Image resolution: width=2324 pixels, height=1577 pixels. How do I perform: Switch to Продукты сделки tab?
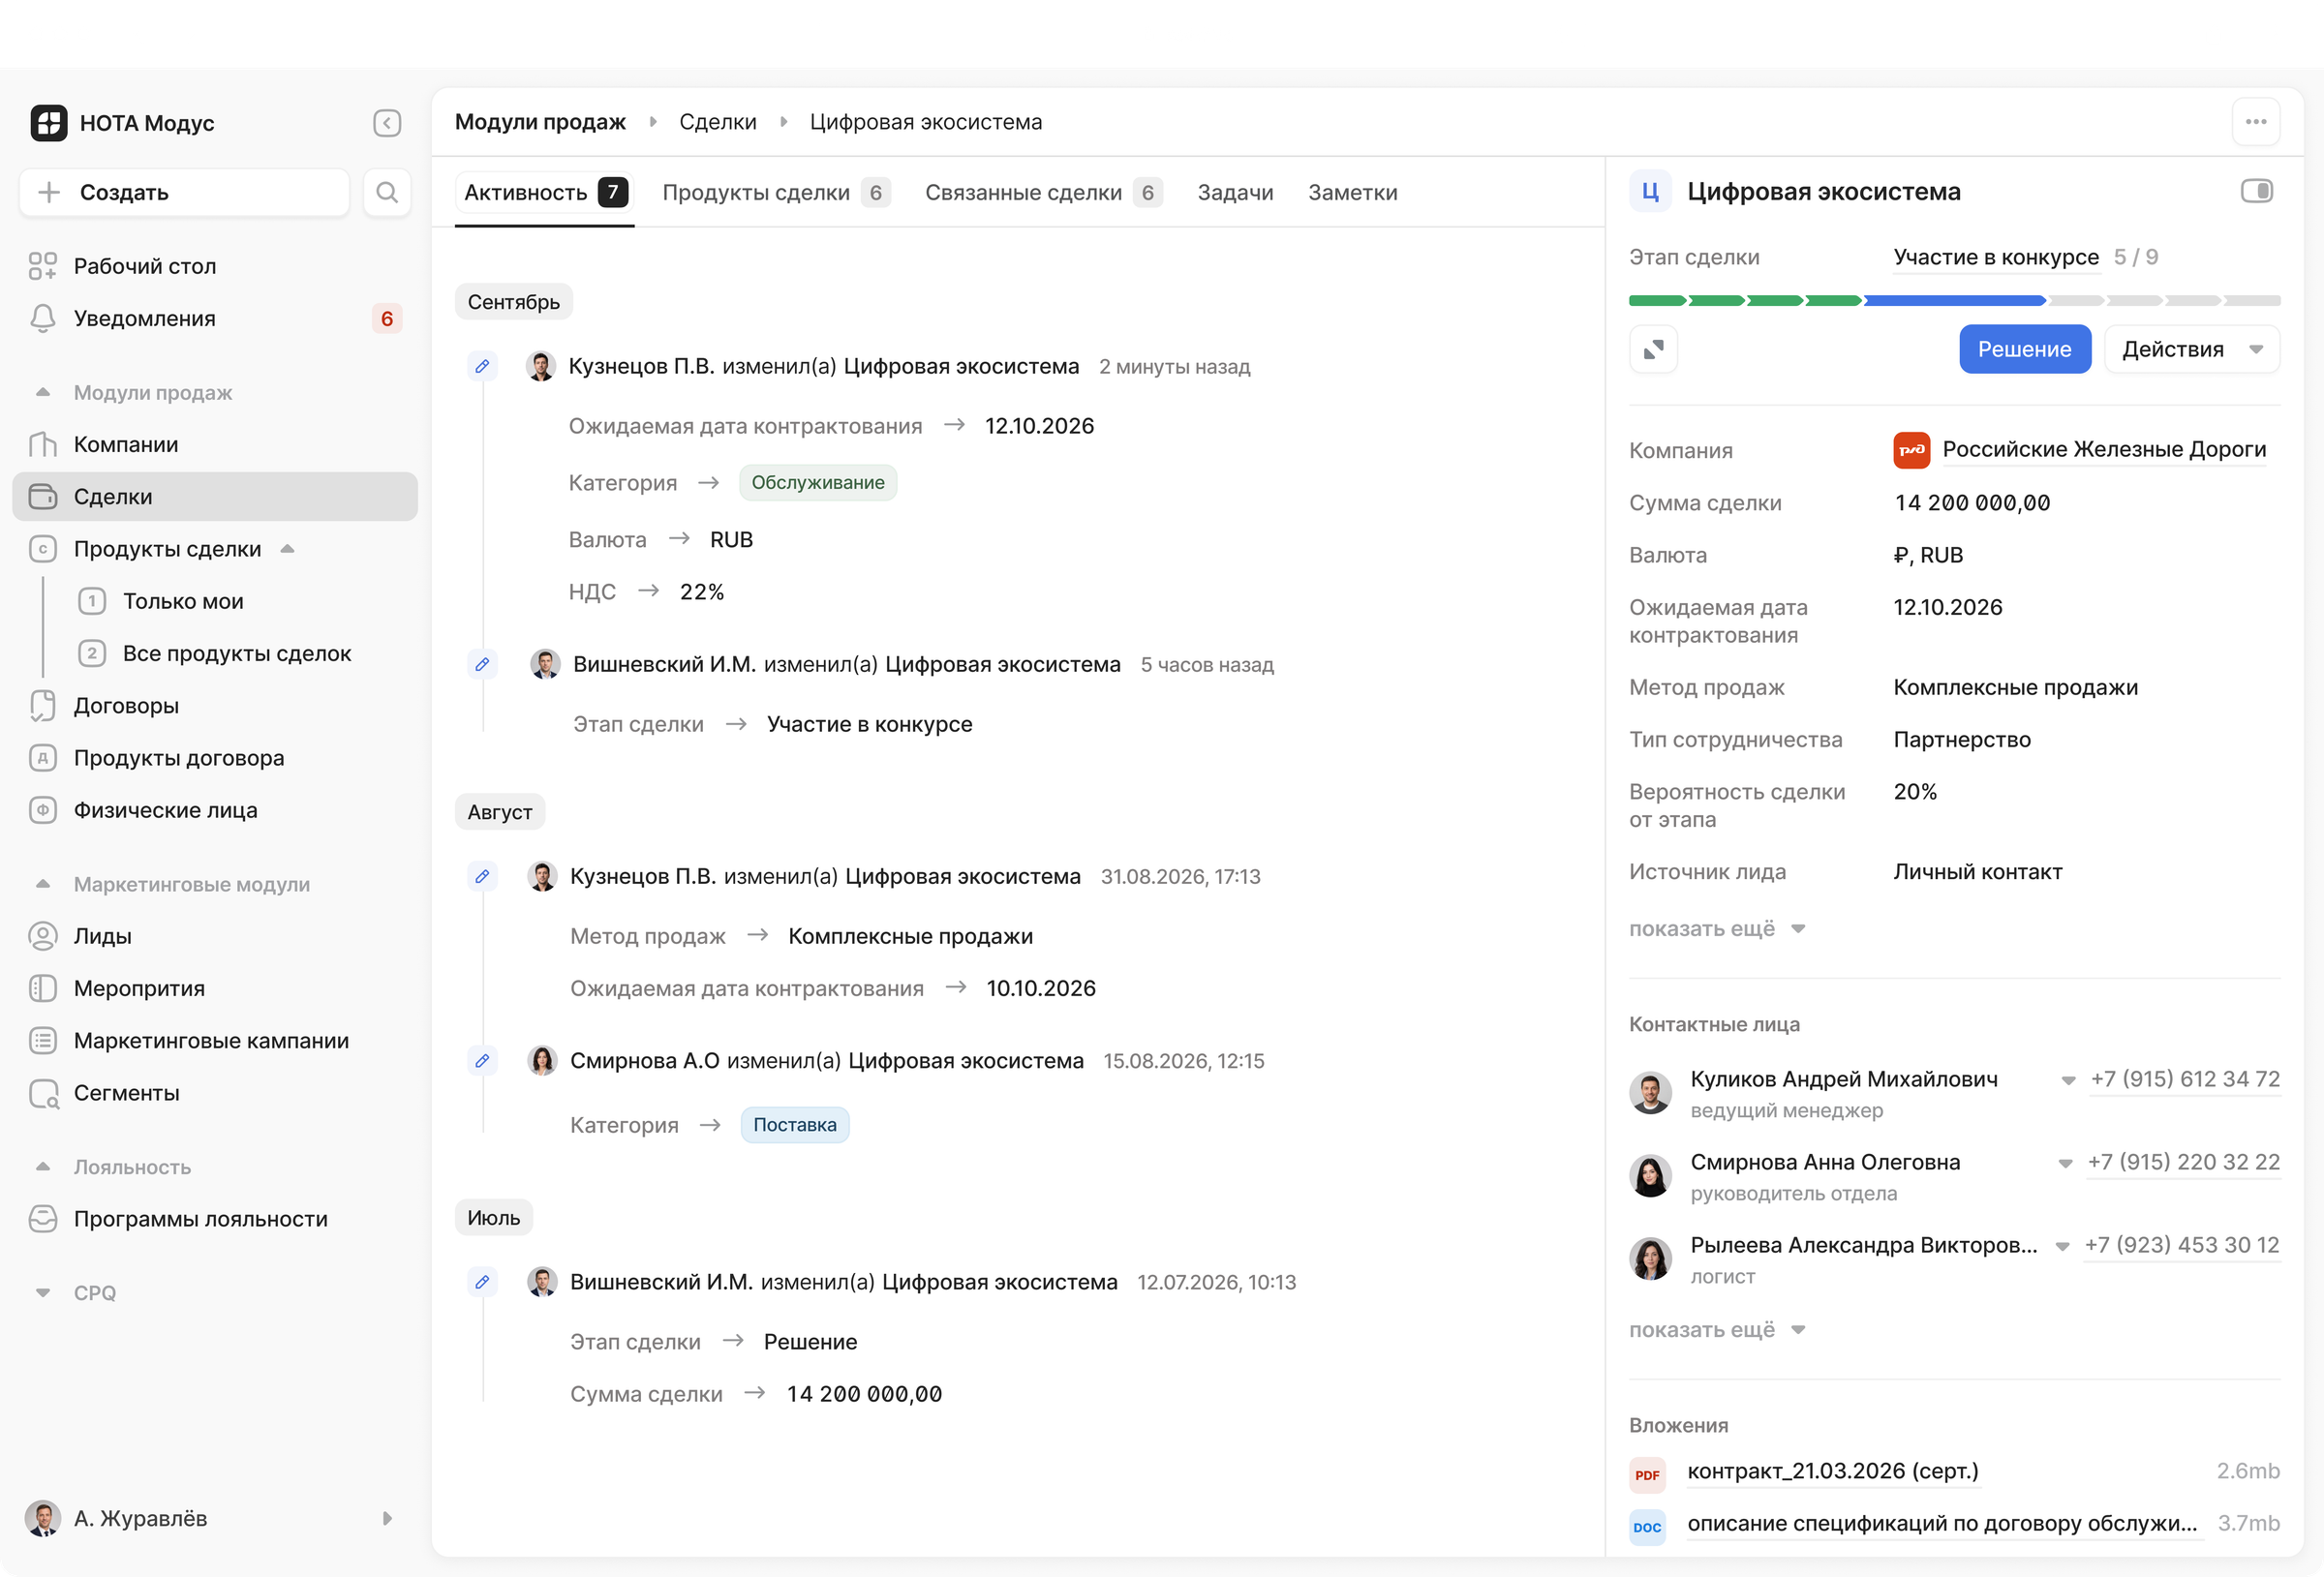click(x=775, y=192)
